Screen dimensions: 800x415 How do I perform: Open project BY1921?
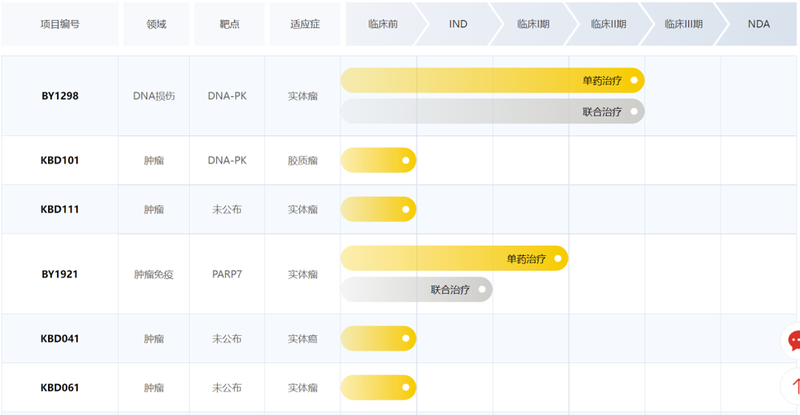(60, 274)
